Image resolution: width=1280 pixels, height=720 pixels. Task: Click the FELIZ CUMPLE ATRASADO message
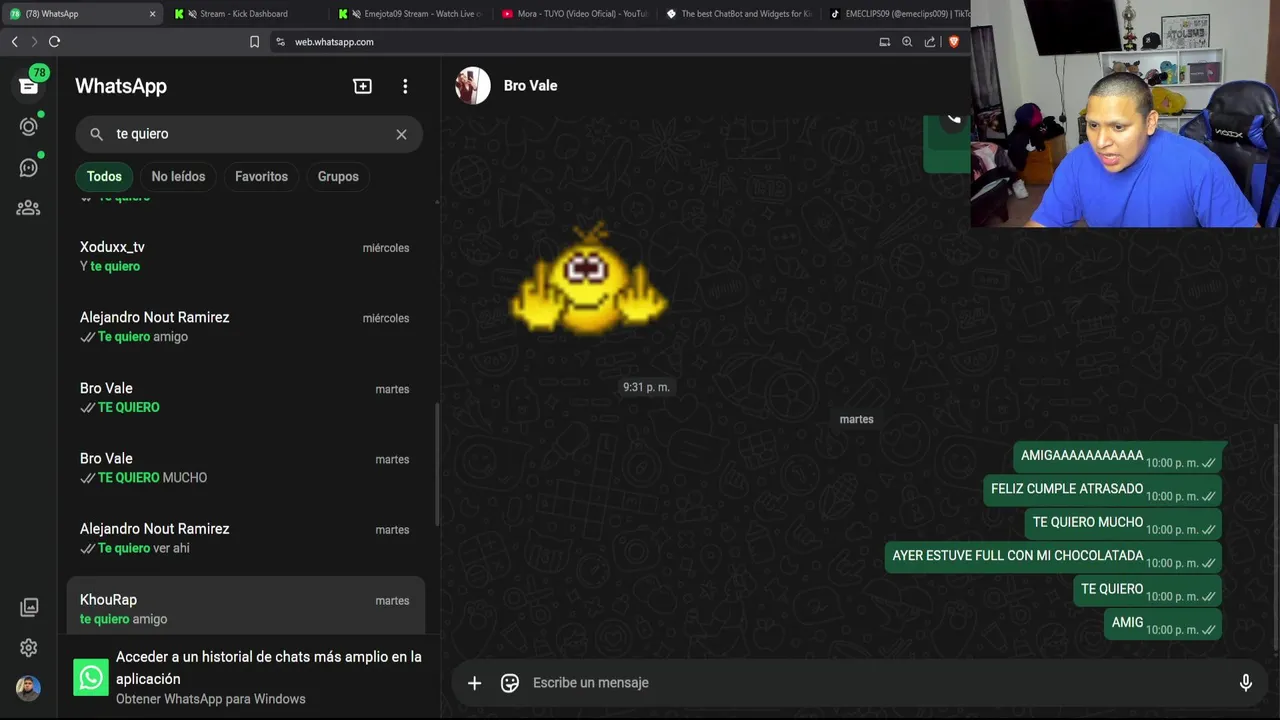tap(1102, 491)
